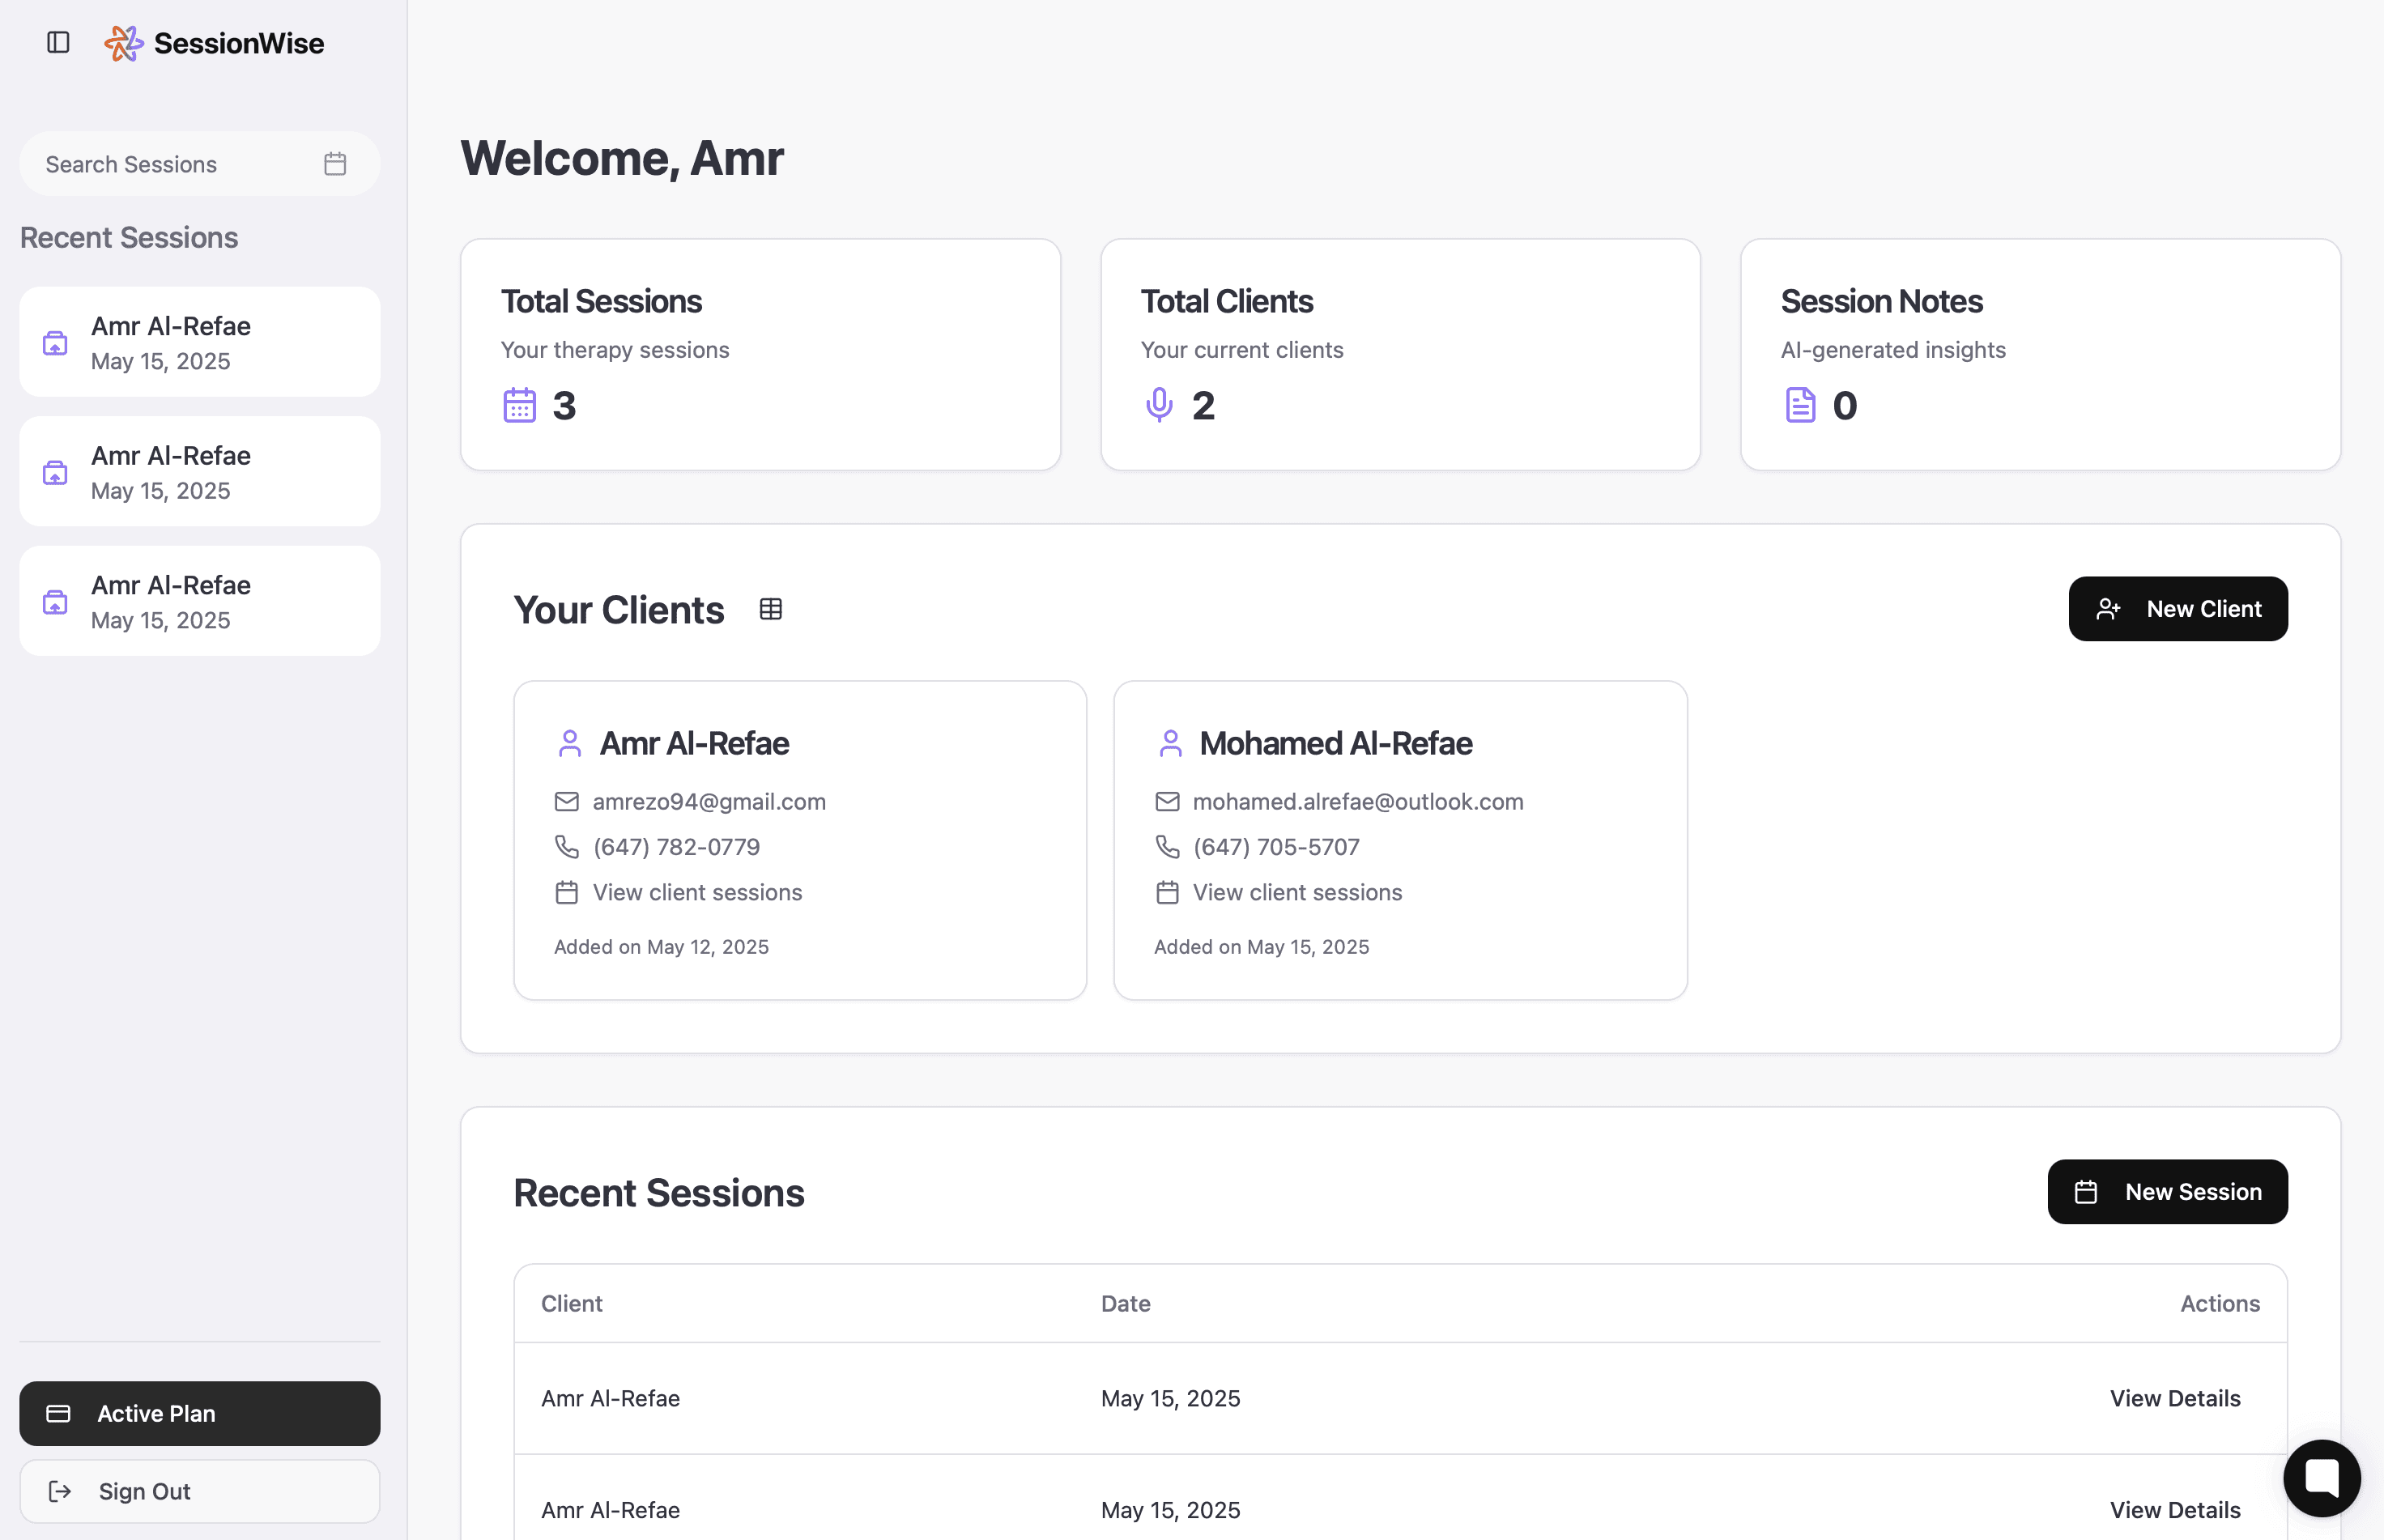Open Active Plan in the sidebar
Screen dimensions: 2384x1540
(x=199, y=1414)
